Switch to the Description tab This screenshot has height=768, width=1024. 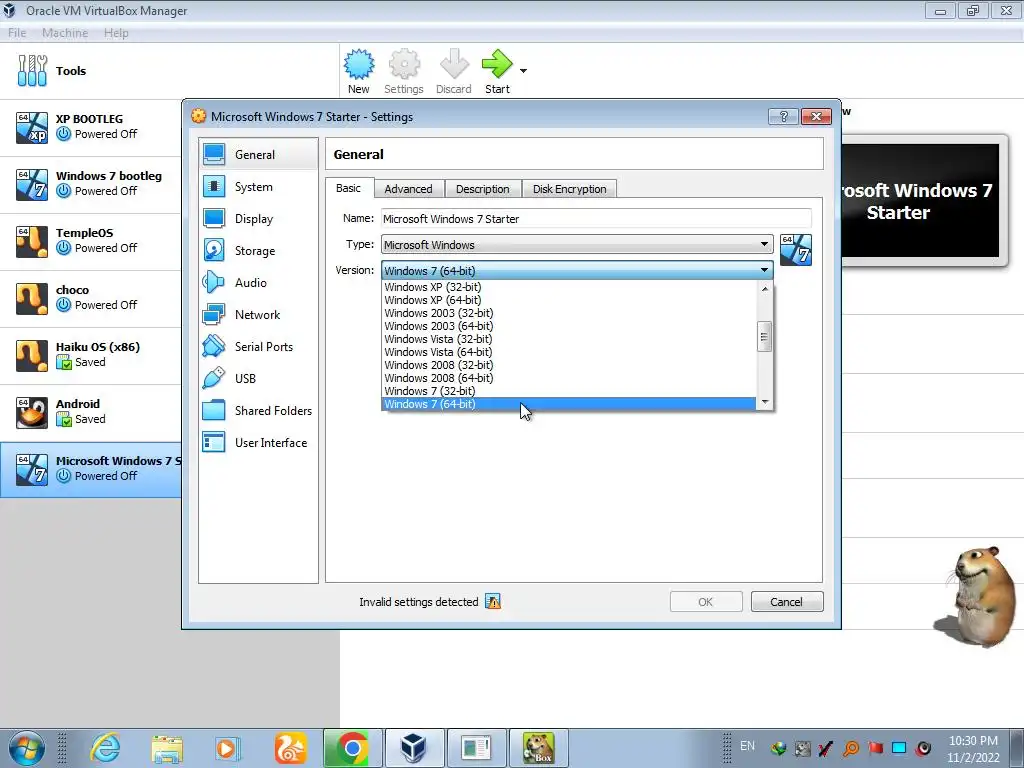coord(483,189)
